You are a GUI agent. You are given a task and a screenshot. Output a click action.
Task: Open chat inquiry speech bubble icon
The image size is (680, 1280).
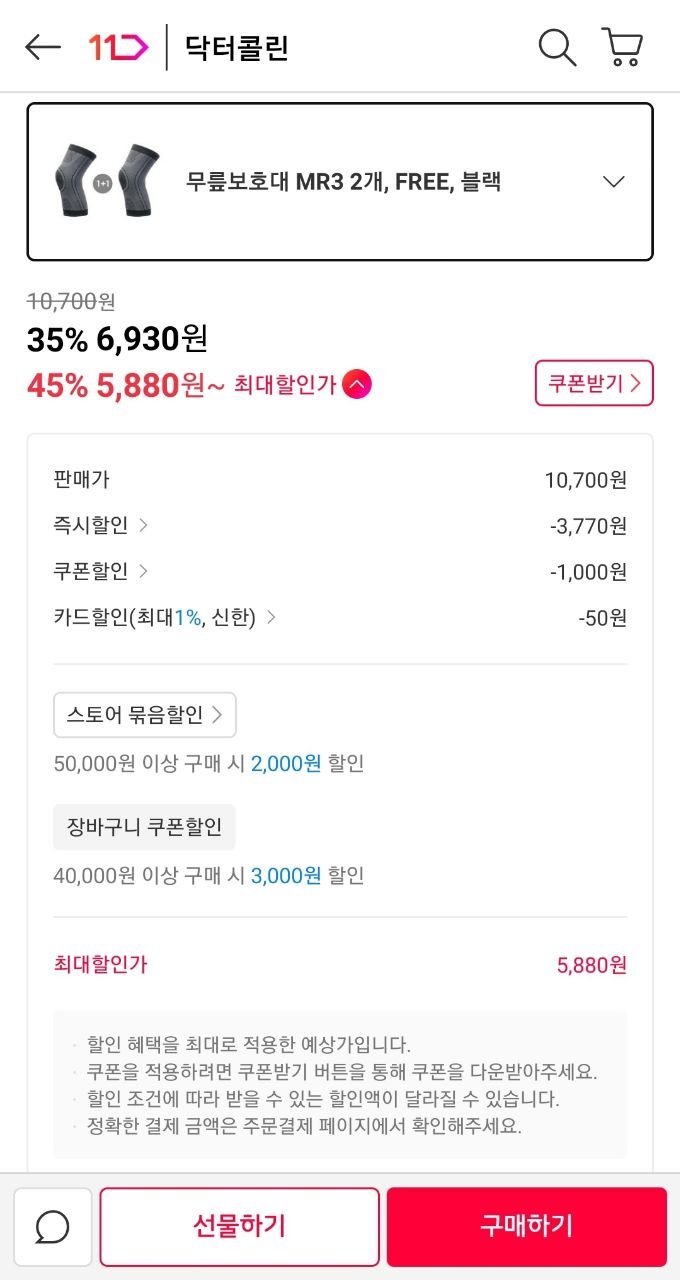coord(52,1227)
